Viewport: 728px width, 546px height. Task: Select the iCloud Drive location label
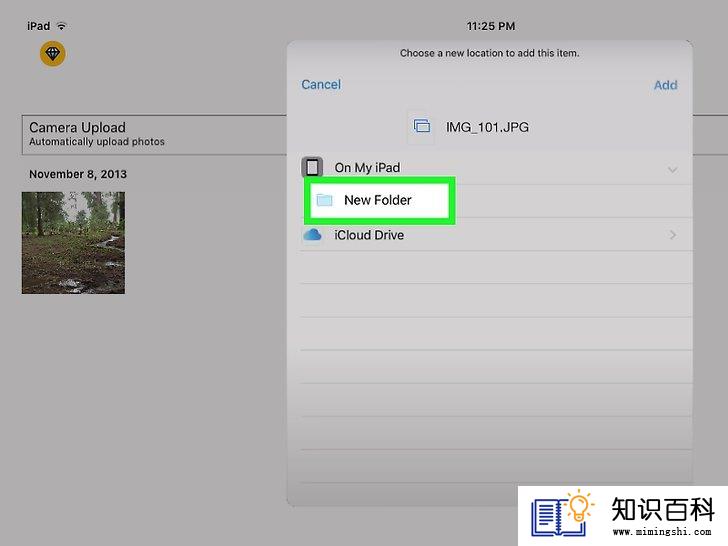(369, 235)
